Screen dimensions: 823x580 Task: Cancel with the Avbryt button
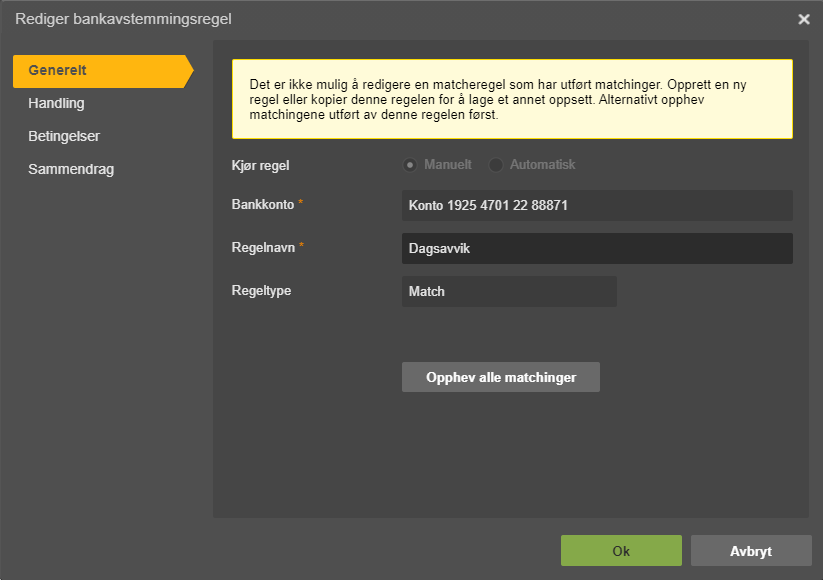[x=751, y=551]
